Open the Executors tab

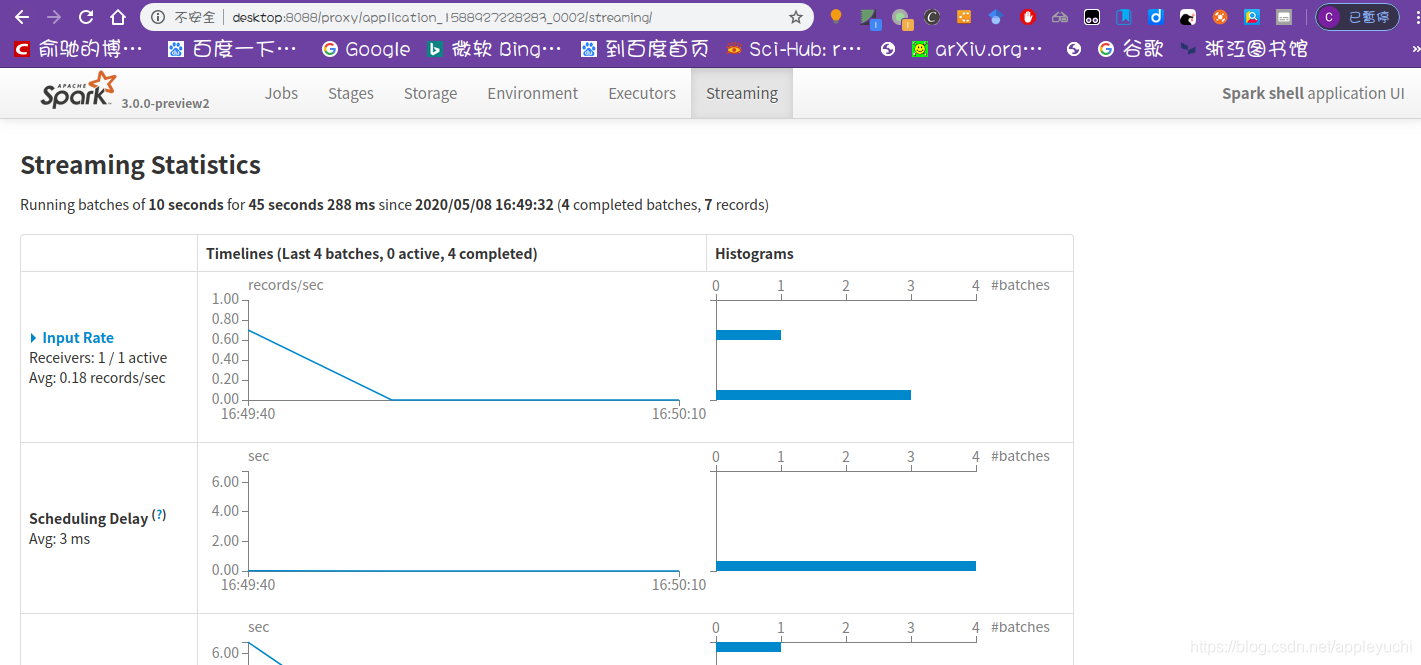pos(641,92)
